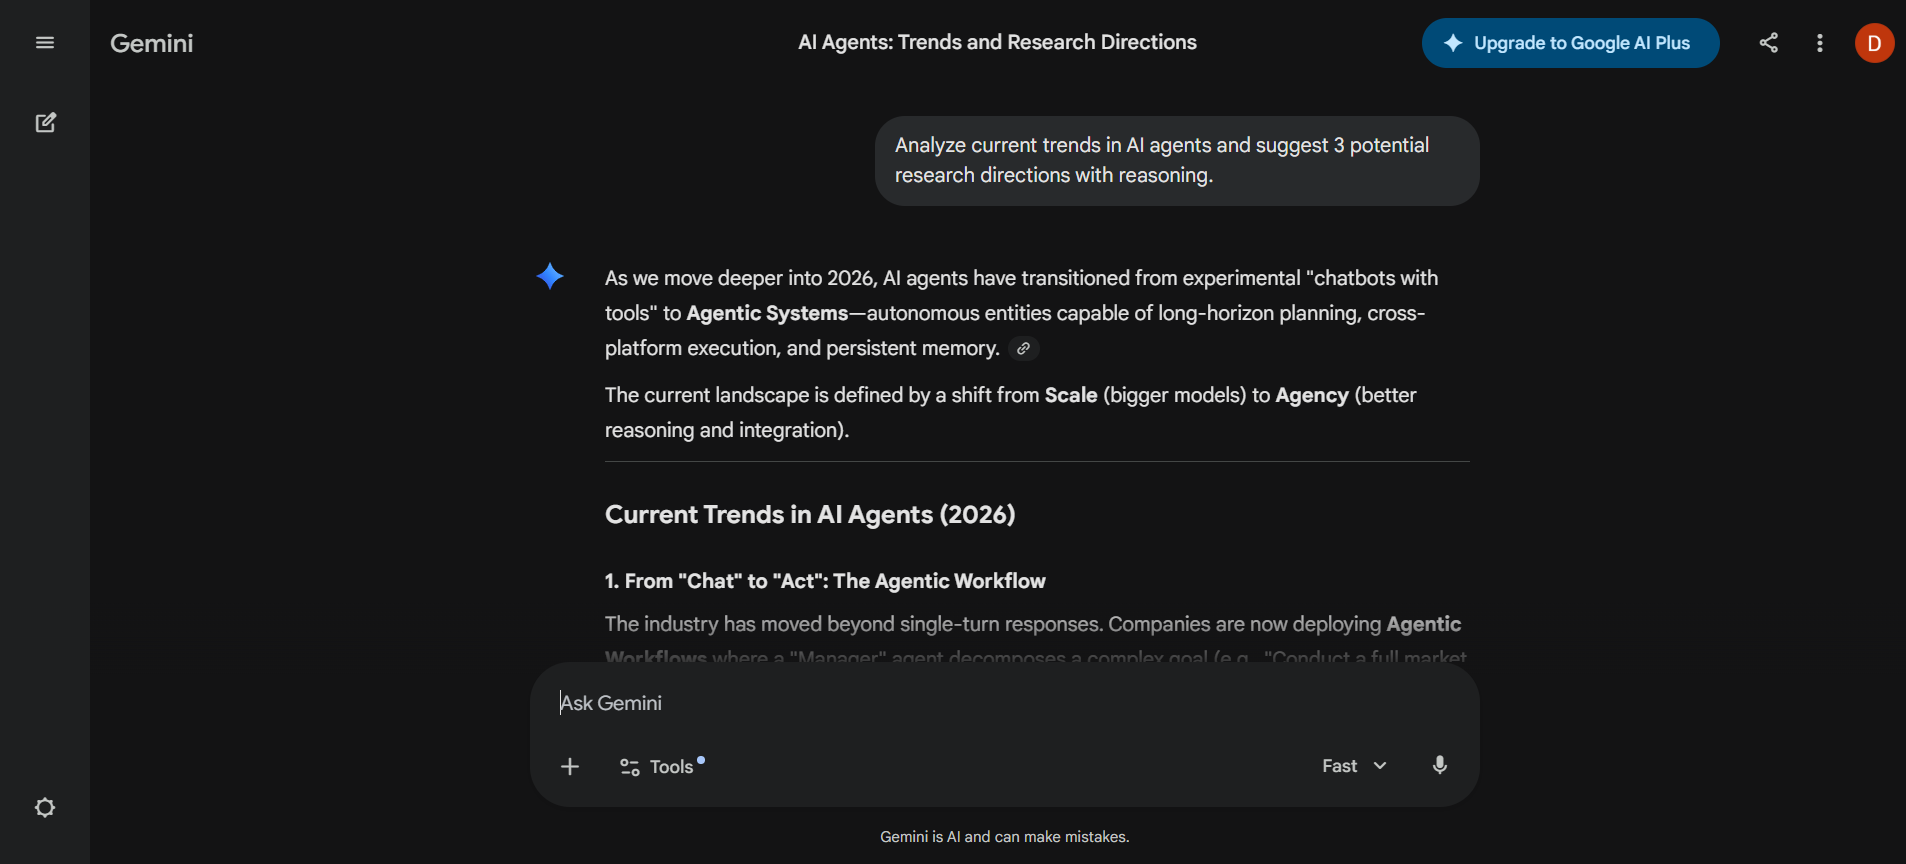Viewport: 1906px width, 864px height.
Task: Open the more options menu
Action: click(x=1819, y=43)
